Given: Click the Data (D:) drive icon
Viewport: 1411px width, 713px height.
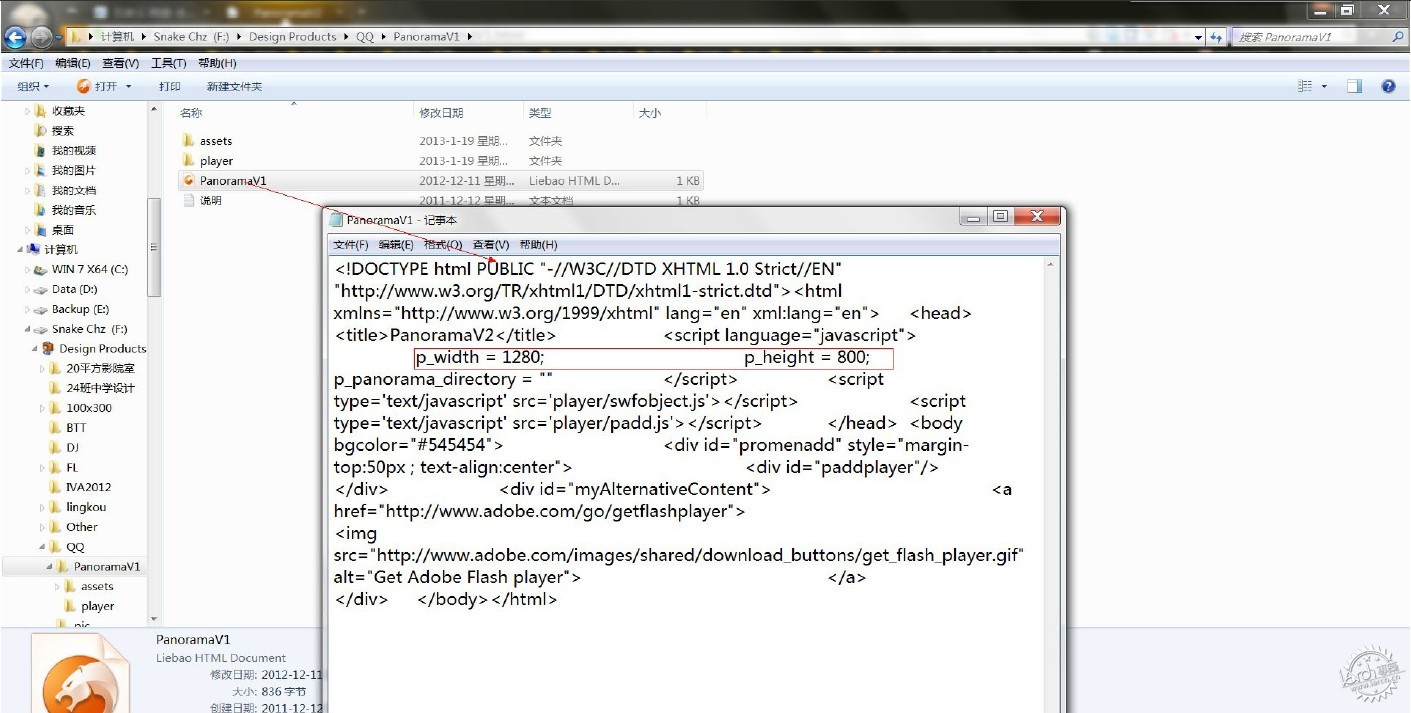Looking at the screenshot, I should pyautogui.click(x=40, y=290).
